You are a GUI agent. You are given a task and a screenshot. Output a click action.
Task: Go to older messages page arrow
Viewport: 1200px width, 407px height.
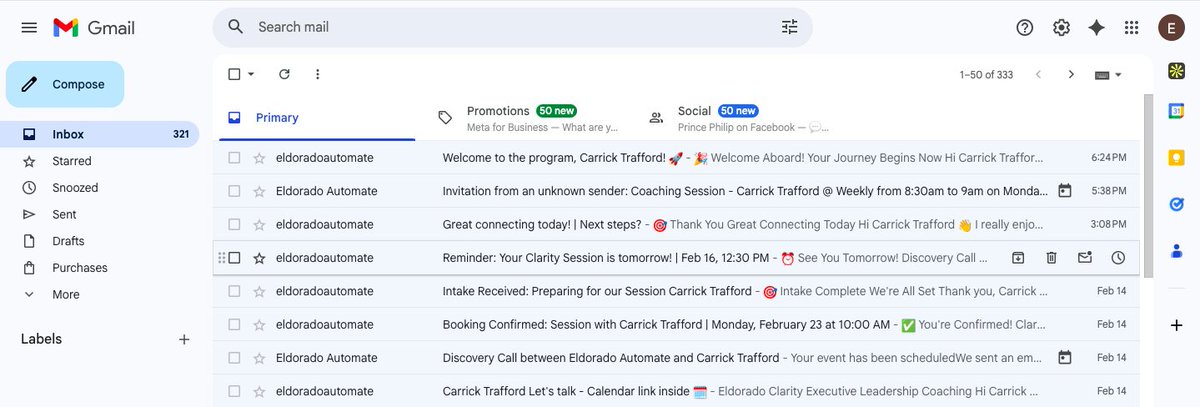(1071, 74)
